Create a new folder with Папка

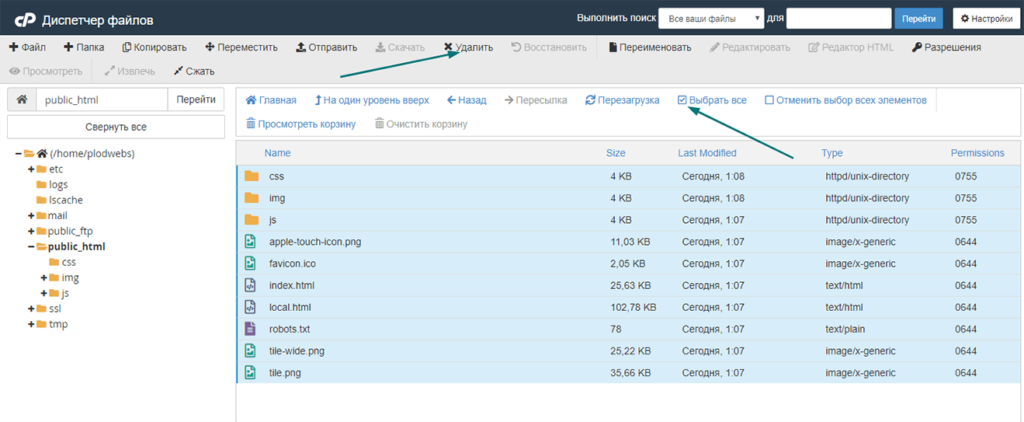(84, 47)
